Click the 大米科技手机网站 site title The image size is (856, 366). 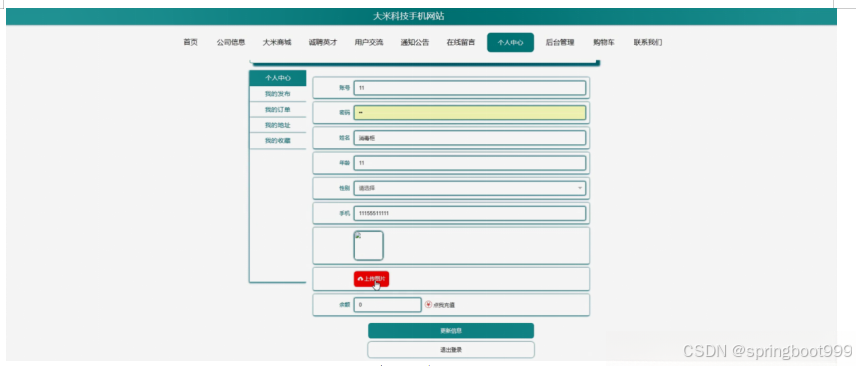point(408,16)
